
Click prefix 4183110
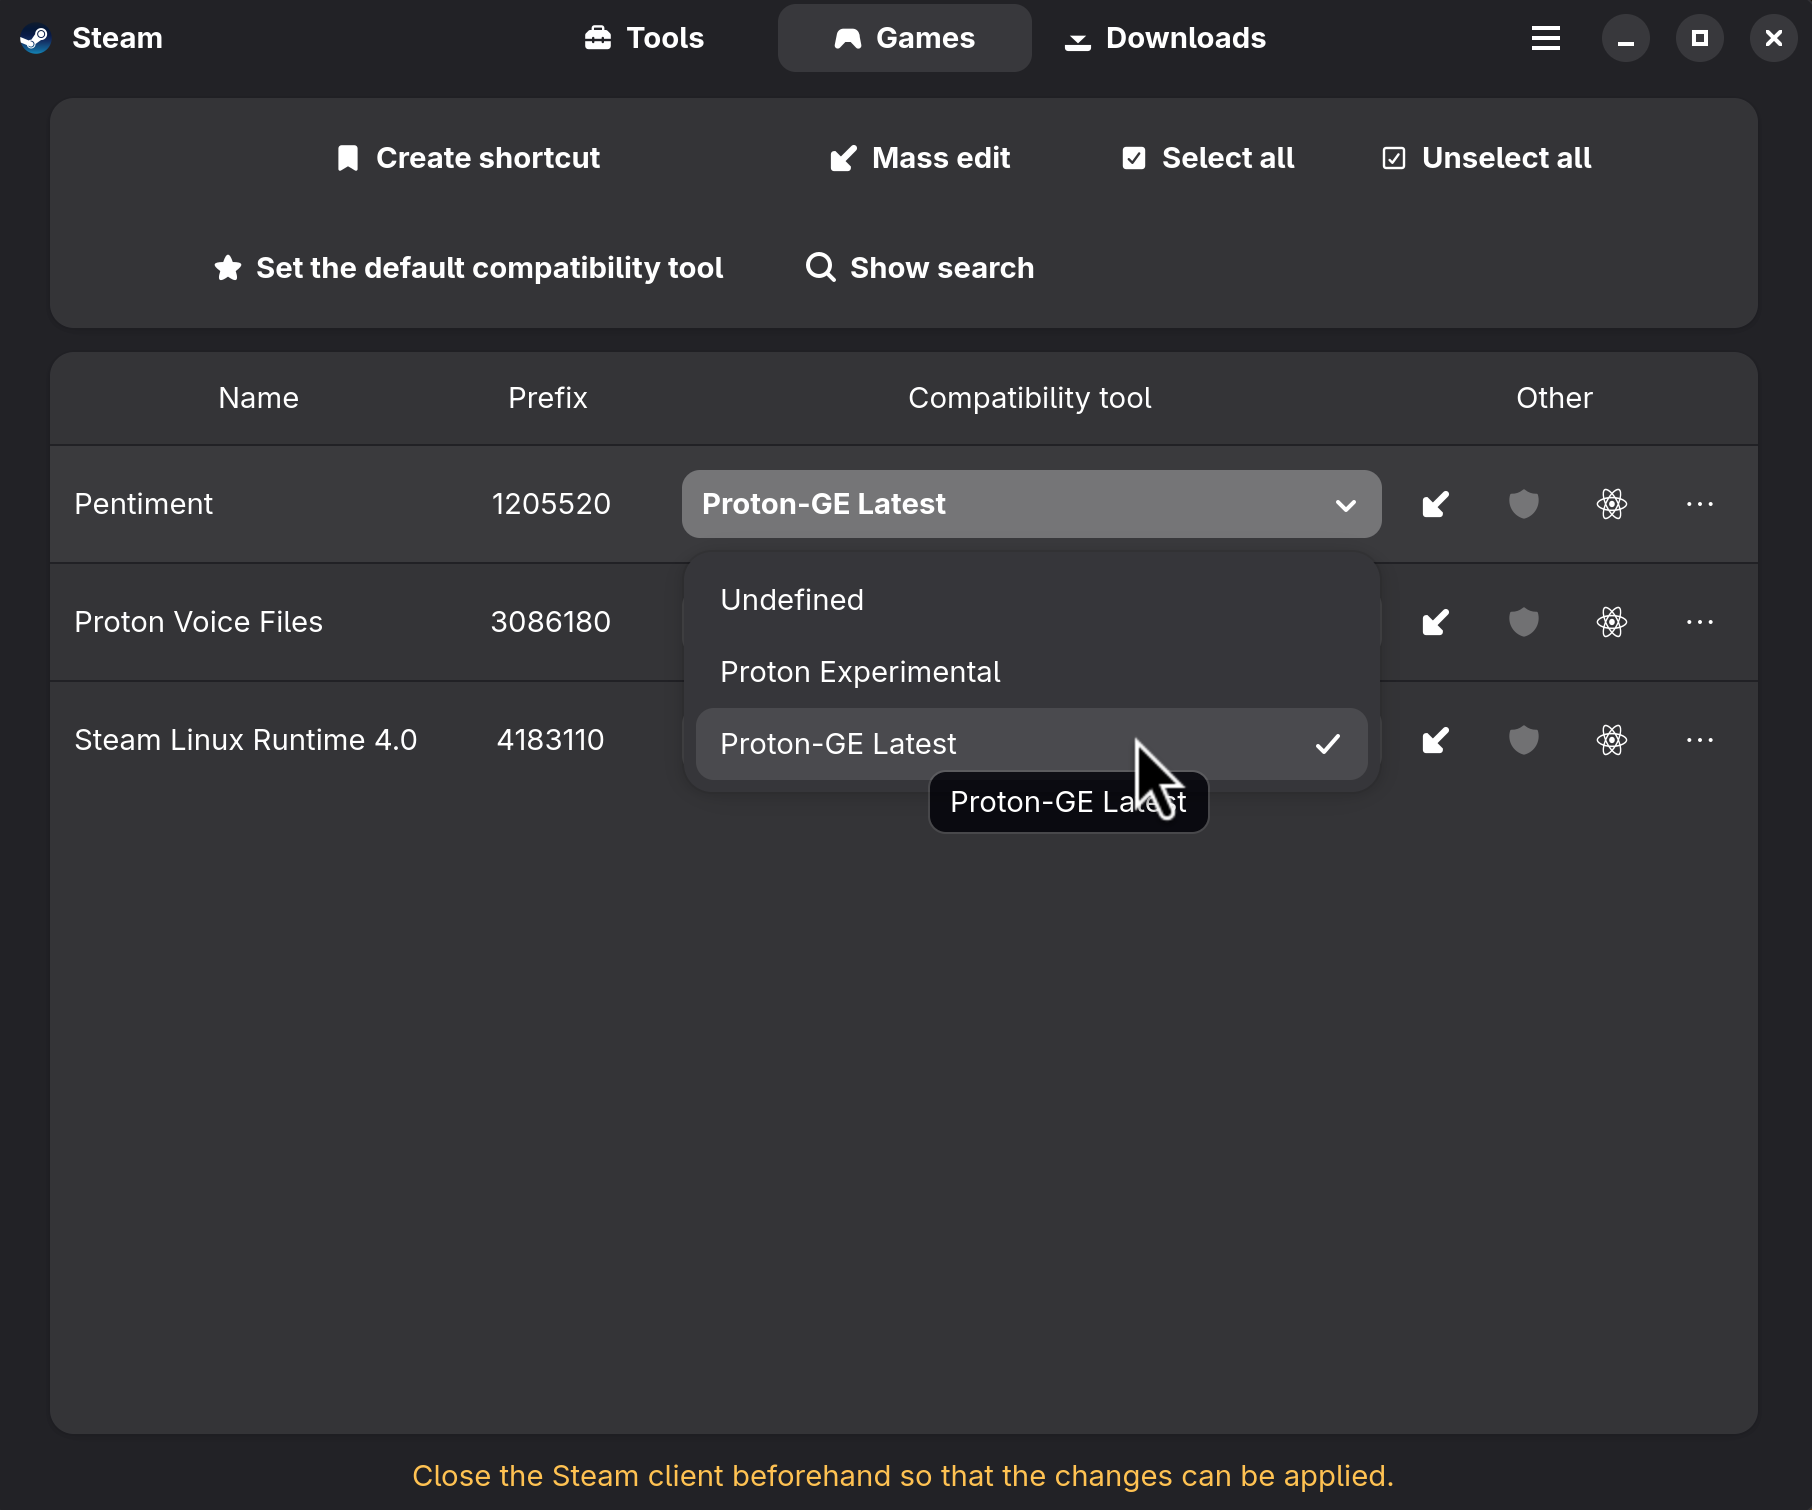coord(551,740)
